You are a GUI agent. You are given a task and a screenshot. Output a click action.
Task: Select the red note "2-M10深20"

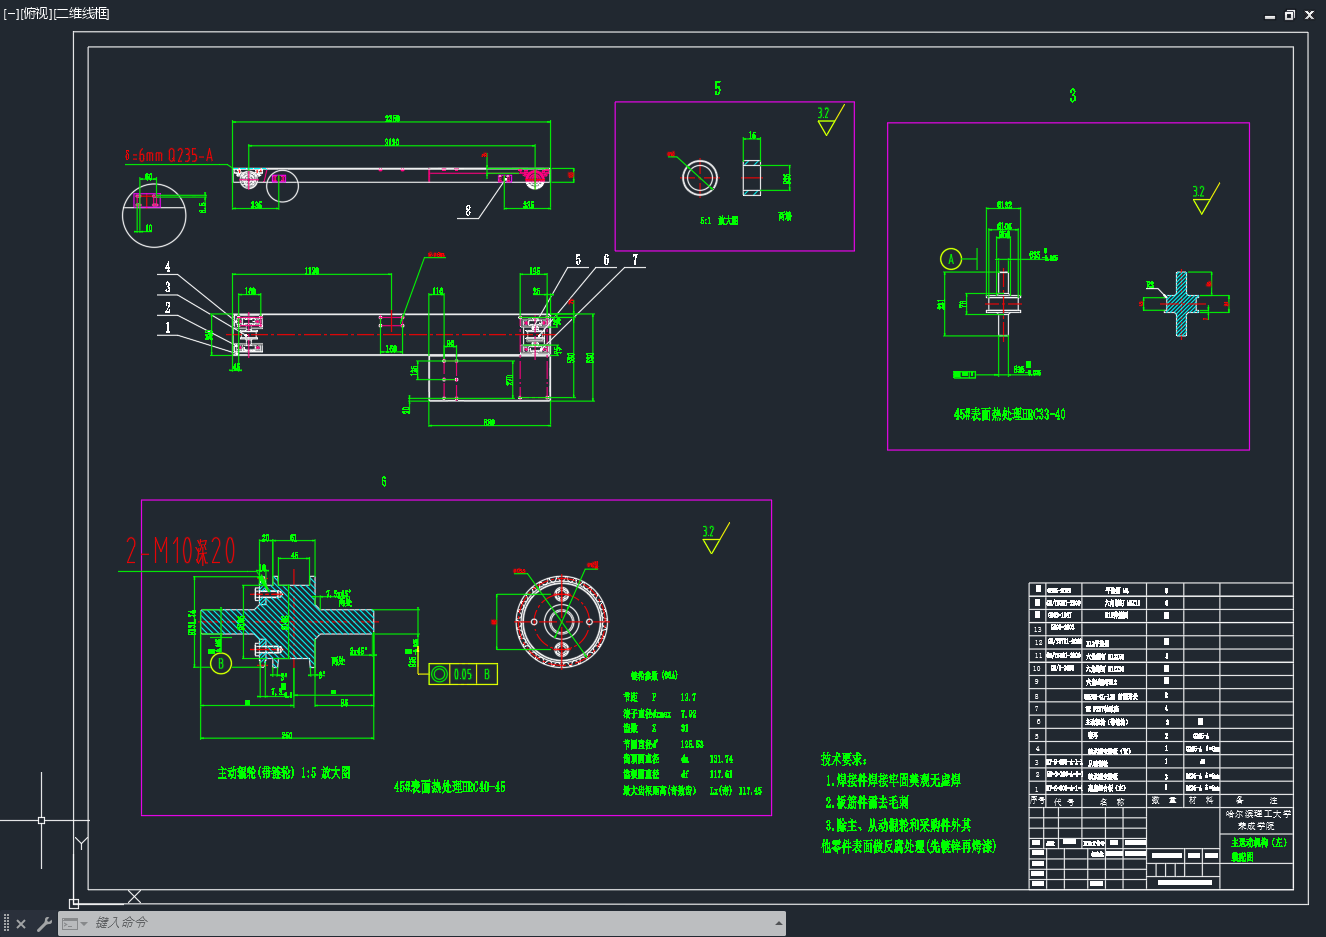click(180, 550)
